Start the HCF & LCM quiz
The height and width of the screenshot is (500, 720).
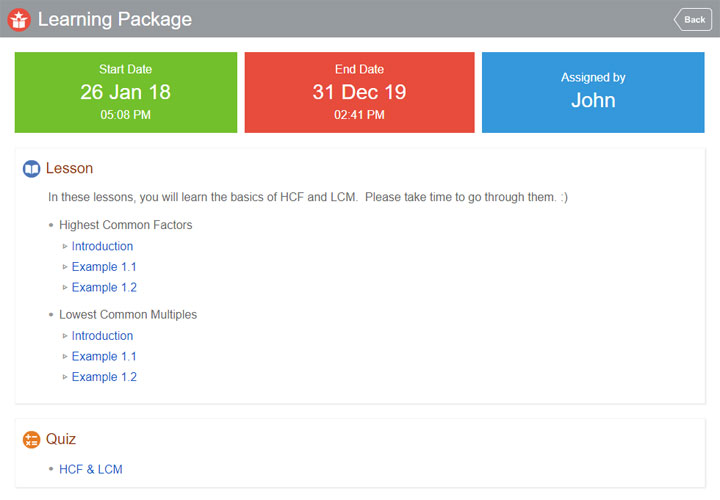(x=91, y=469)
